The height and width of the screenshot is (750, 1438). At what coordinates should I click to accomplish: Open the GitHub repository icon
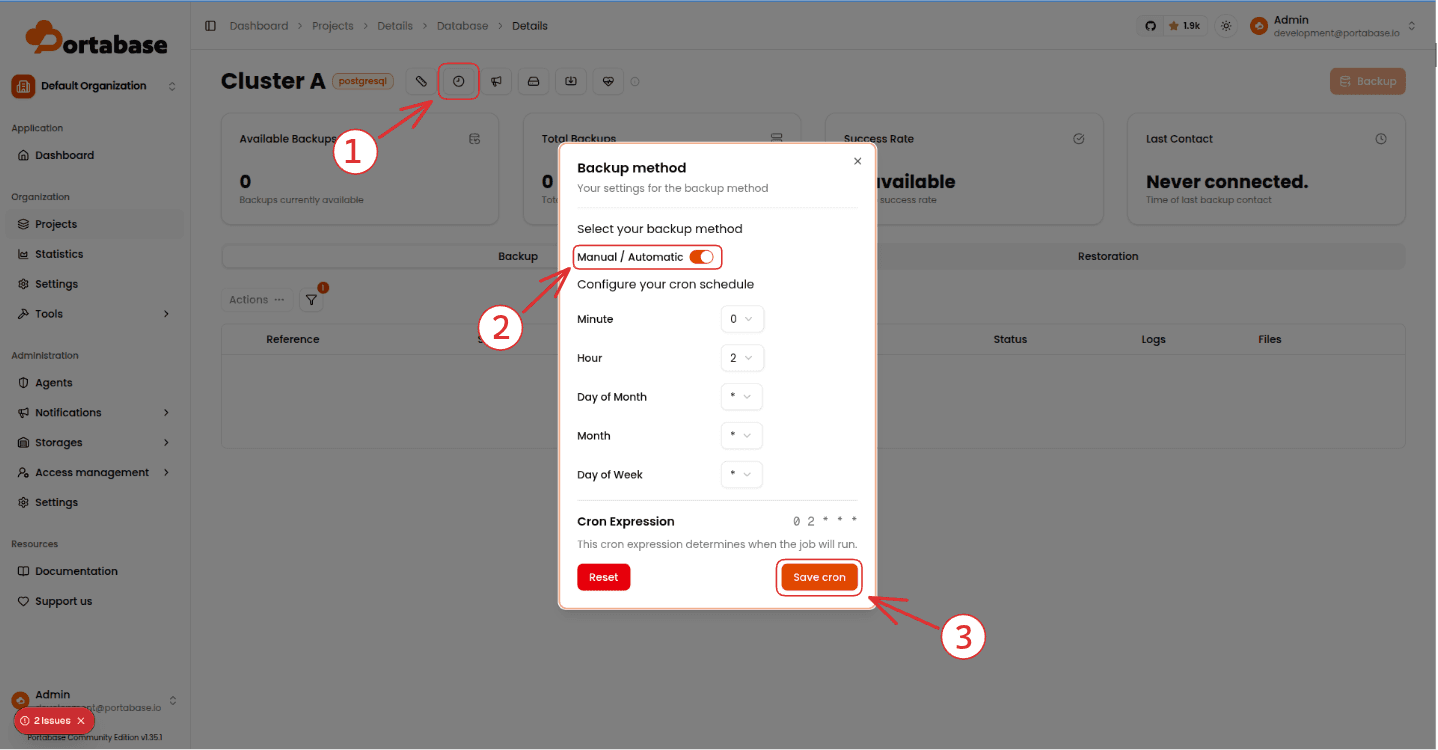coord(1150,26)
